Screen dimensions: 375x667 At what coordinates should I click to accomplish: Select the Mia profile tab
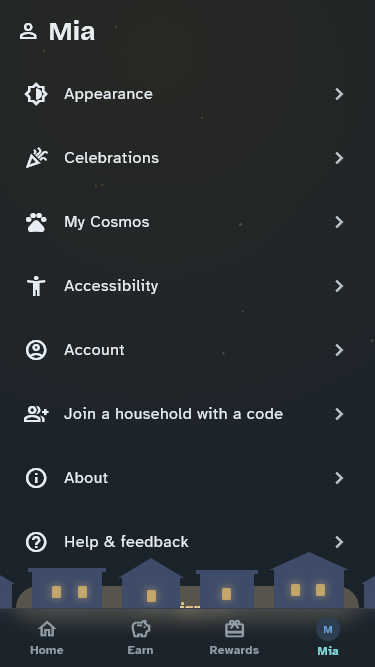click(328, 637)
